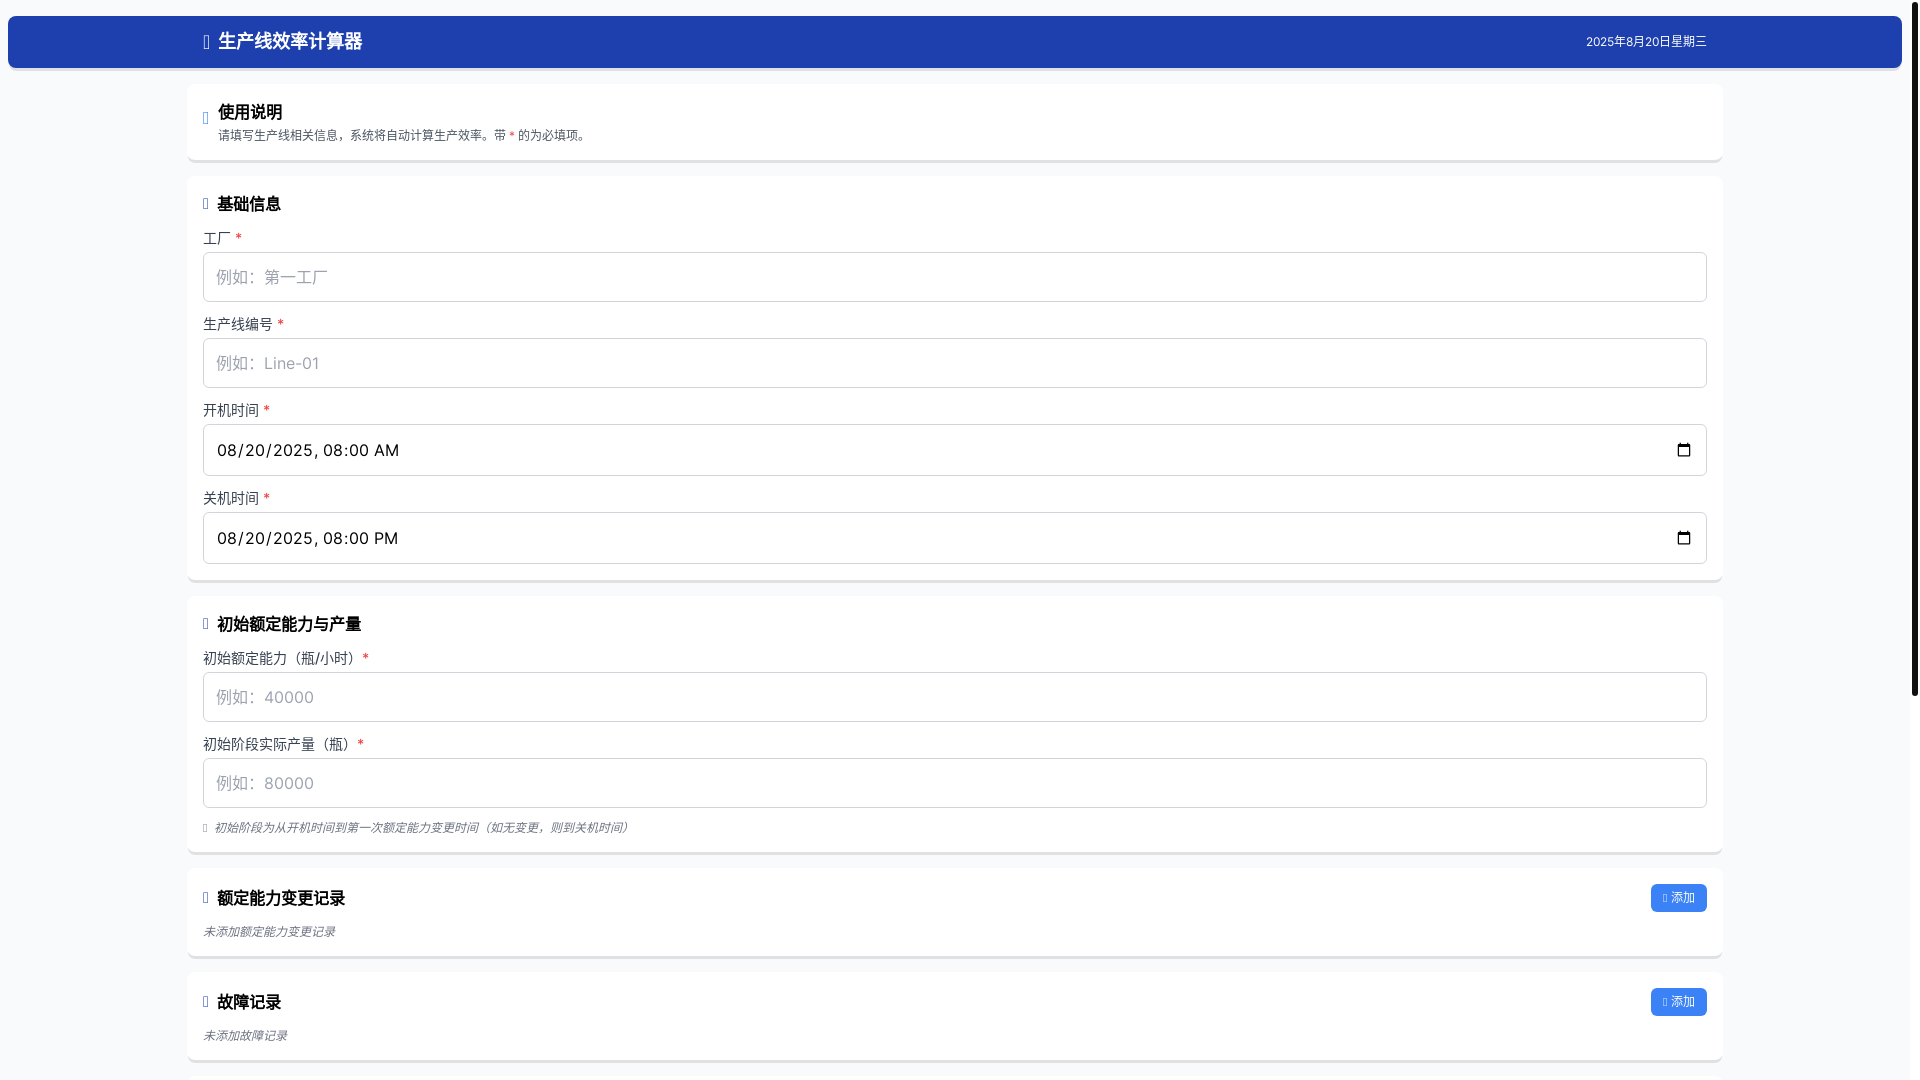
Task: Click the 工厂 input field
Action: click(x=954, y=277)
